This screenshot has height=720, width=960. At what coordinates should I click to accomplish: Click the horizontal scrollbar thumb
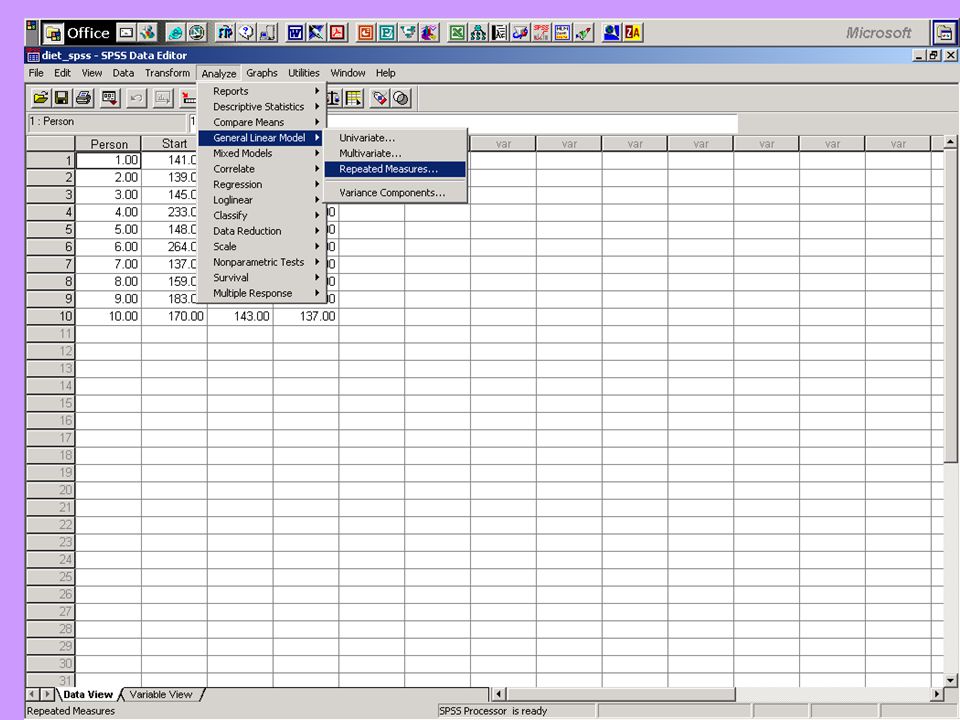click(620, 694)
